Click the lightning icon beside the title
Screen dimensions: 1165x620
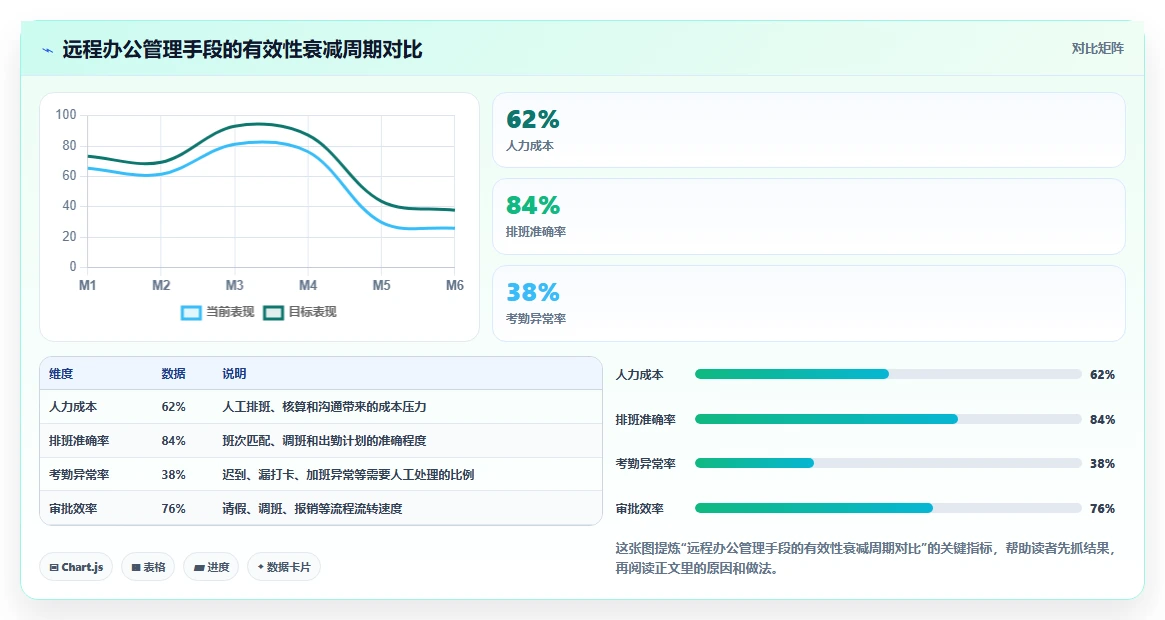(48, 51)
